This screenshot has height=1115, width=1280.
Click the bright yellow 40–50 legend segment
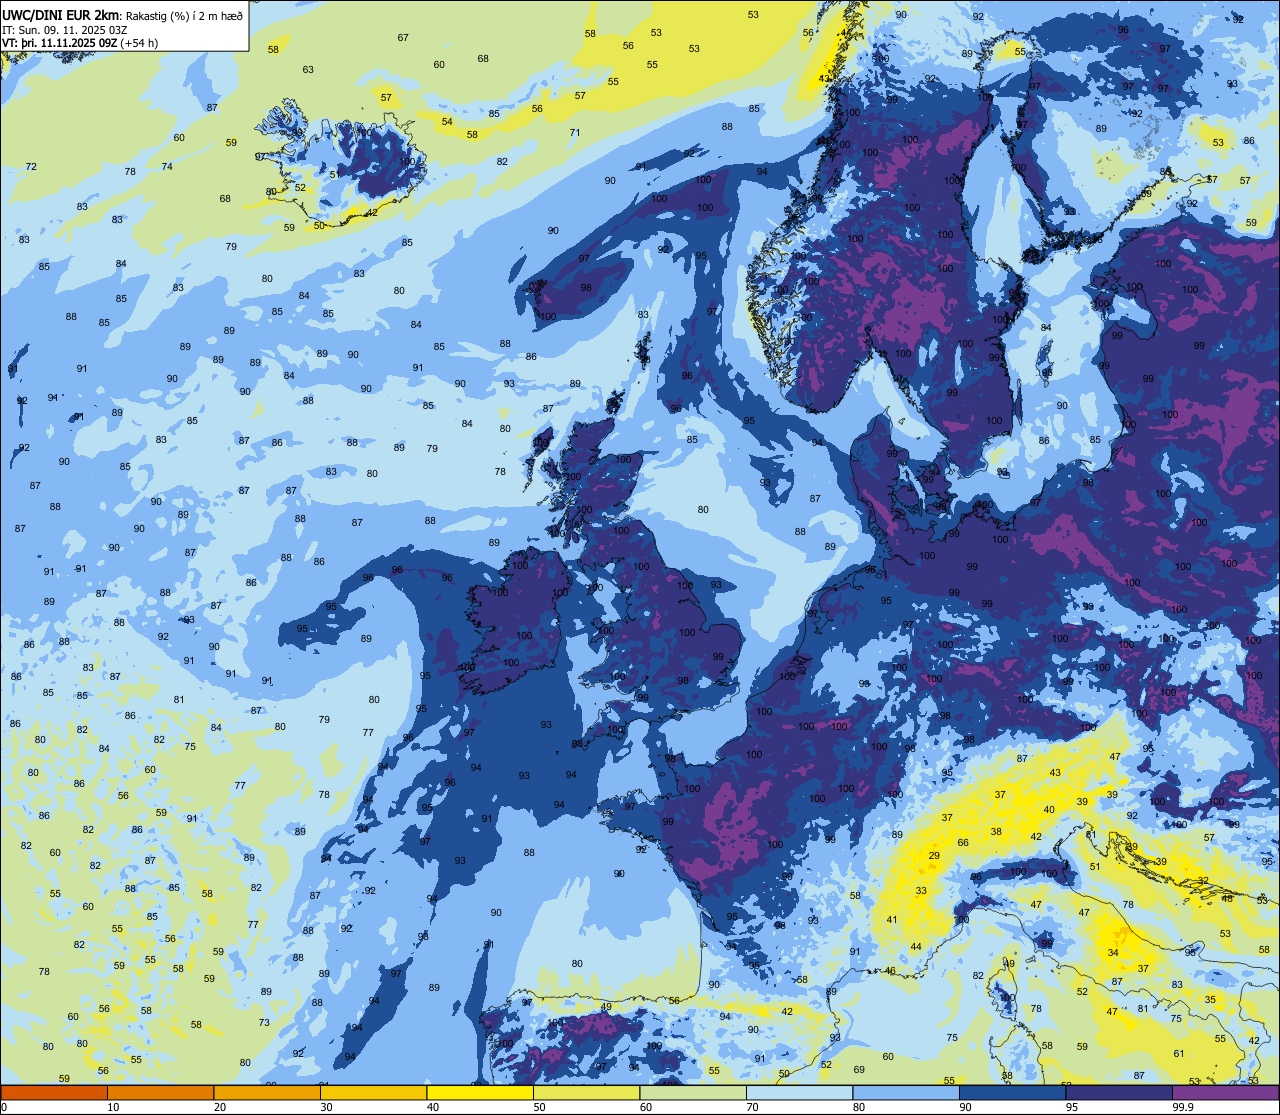(x=480, y=1092)
